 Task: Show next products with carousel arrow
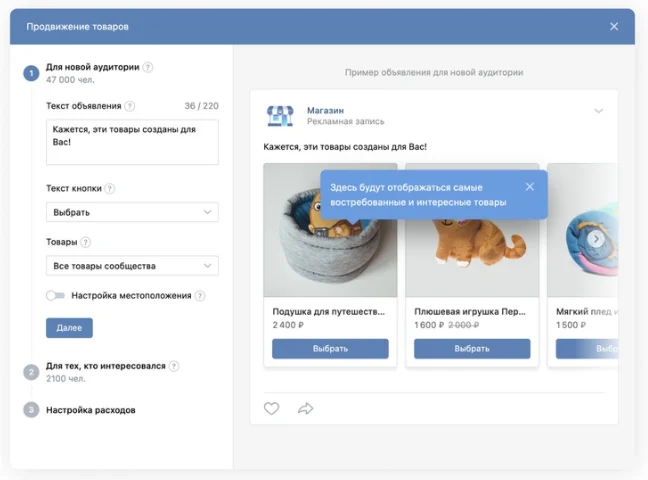[x=596, y=239]
